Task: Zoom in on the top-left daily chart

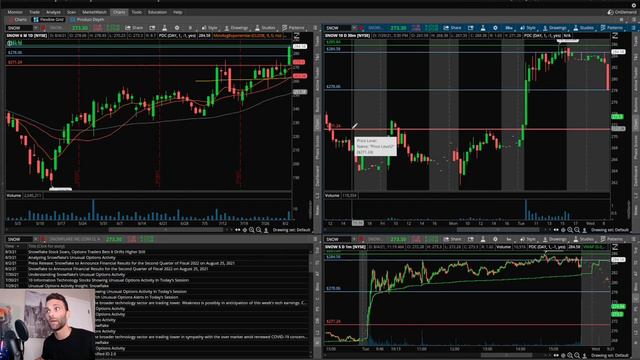Action: tap(251, 230)
